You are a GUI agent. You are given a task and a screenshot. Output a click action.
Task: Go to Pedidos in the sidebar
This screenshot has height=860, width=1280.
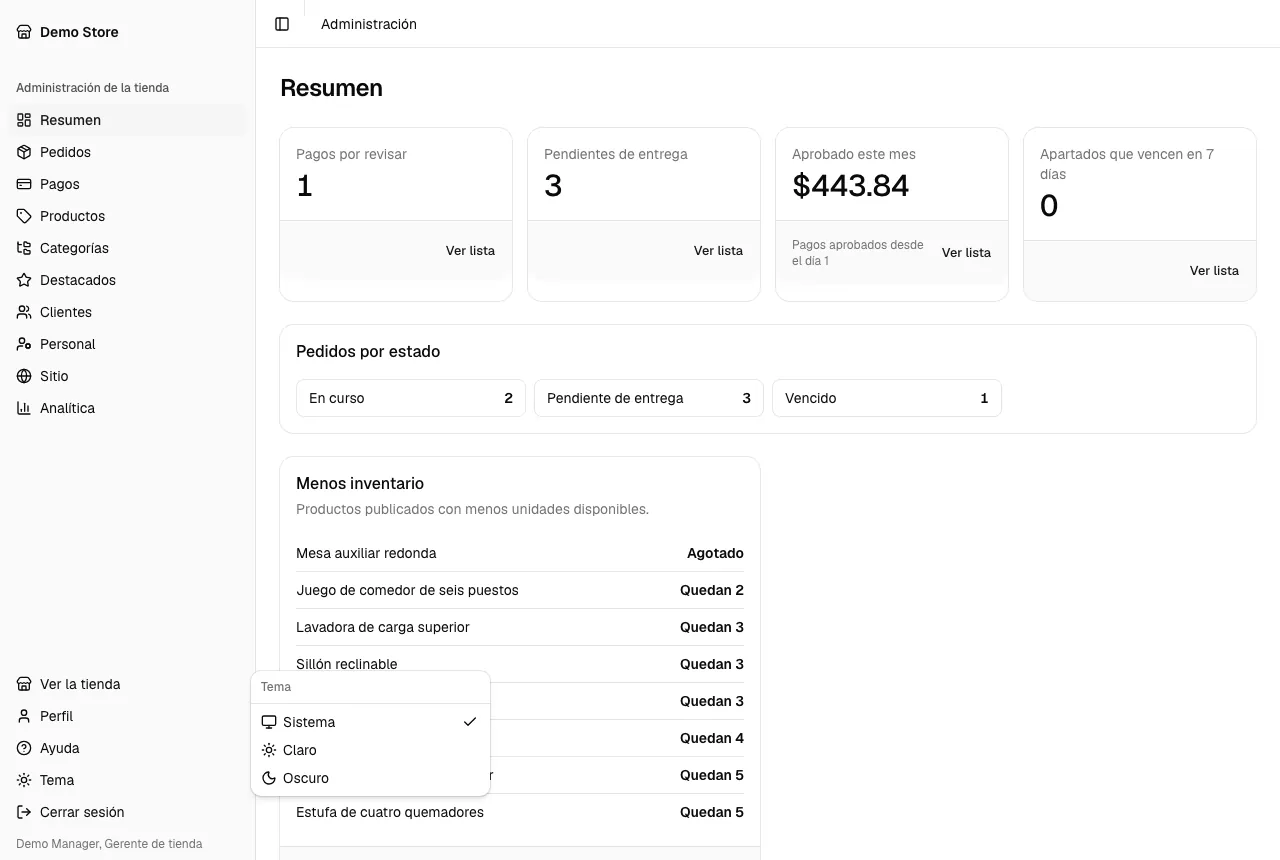coord(127,152)
